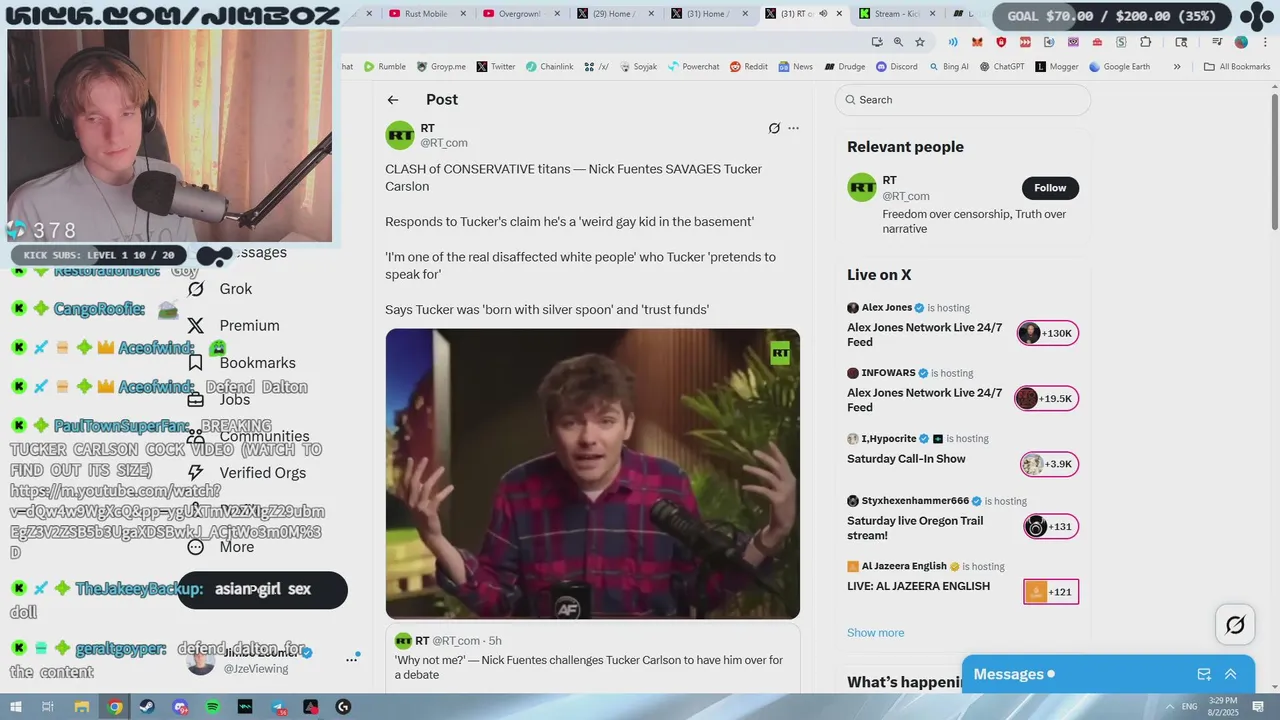Expand the Messages drawer with double chevron
1280x720 pixels.
tap(1231, 674)
